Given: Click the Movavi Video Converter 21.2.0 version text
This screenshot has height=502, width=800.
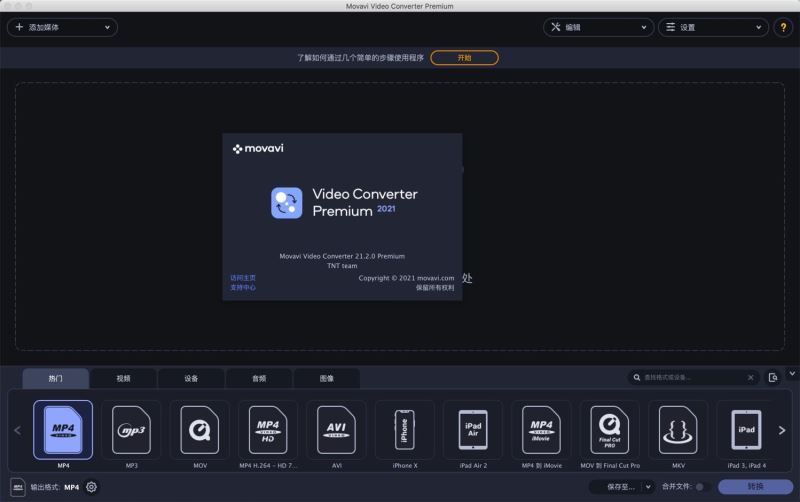Looking at the screenshot, I should pyautogui.click(x=342, y=256).
